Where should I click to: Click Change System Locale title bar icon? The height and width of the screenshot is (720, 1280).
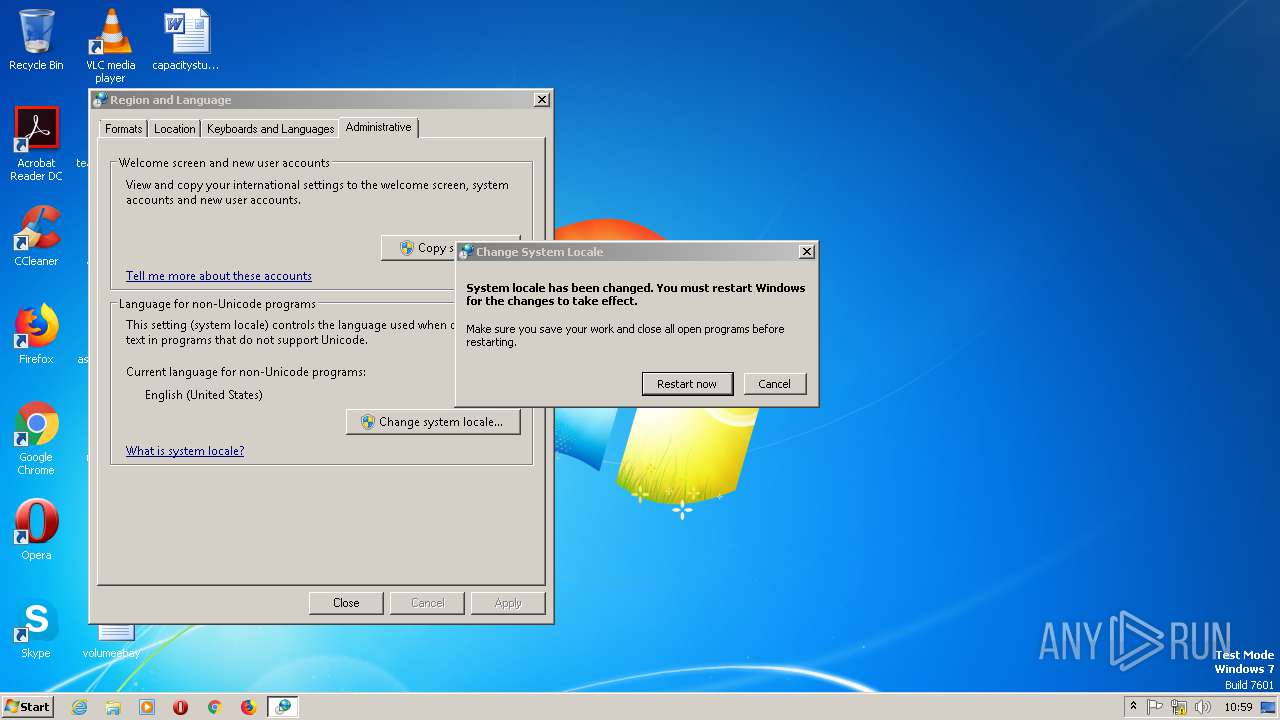pos(466,252)
